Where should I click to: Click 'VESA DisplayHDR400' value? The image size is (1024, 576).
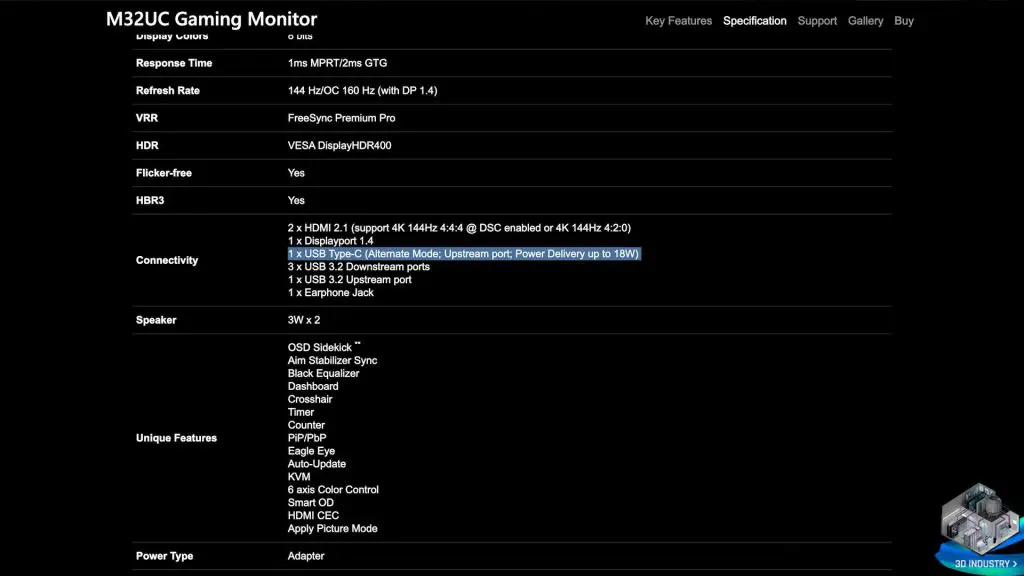[x=340, y=146]
